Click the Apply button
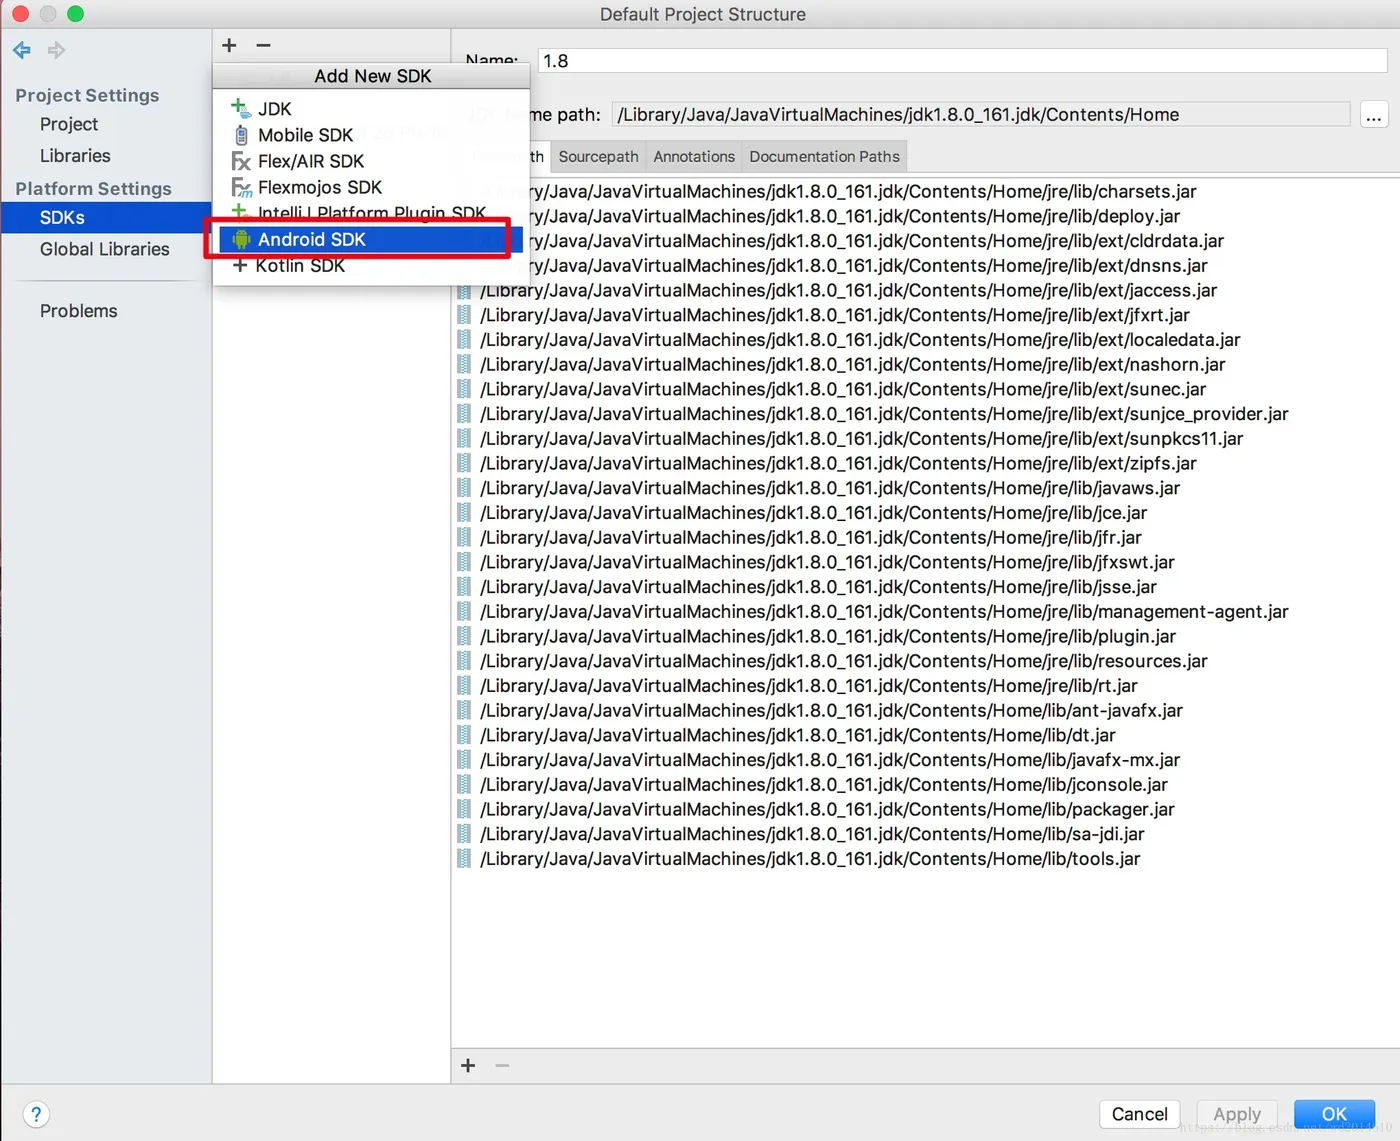The height and width of the screenshot is (1141, 1400). click(x=1237, y=1114)
